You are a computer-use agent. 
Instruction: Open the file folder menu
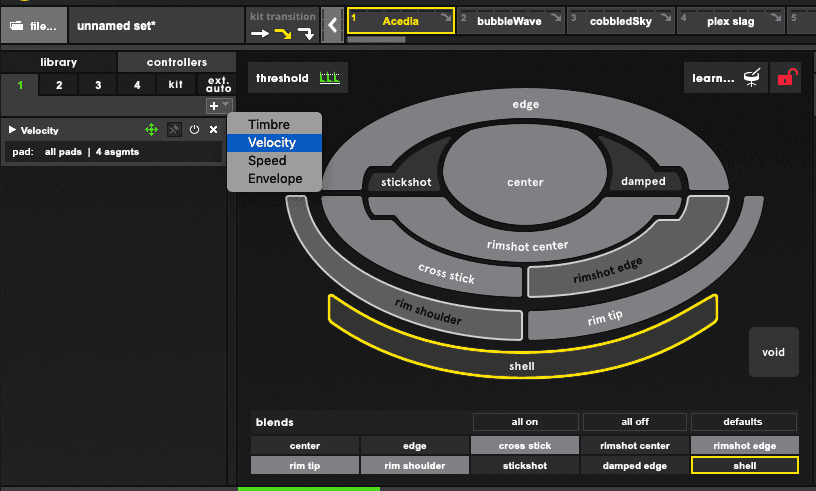[34, 25]
